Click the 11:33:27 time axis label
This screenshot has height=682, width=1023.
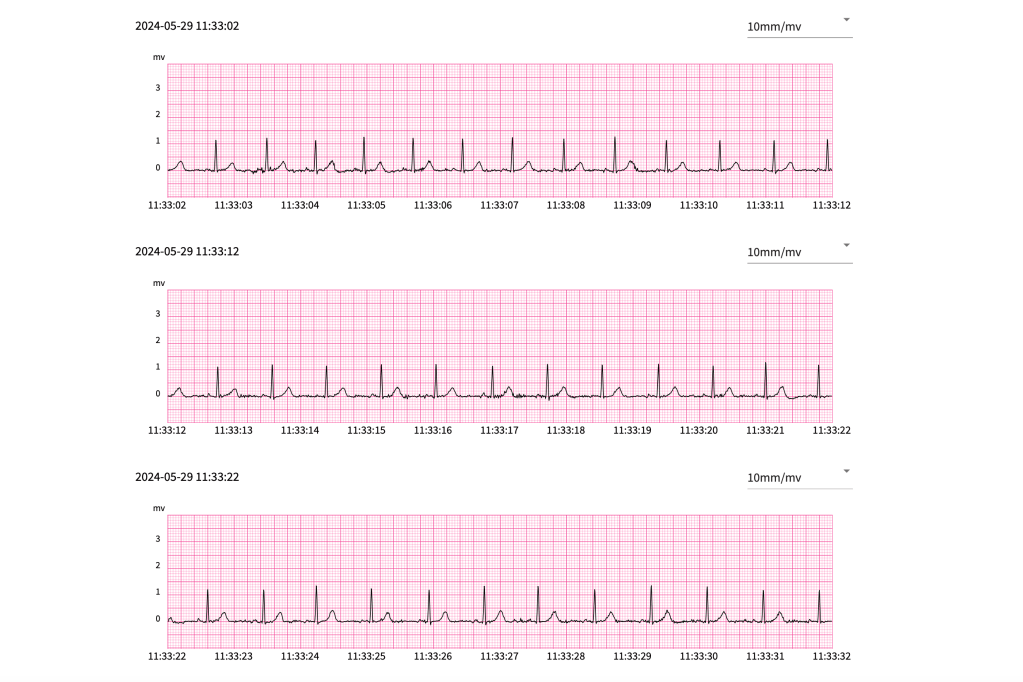coord(499,656)
